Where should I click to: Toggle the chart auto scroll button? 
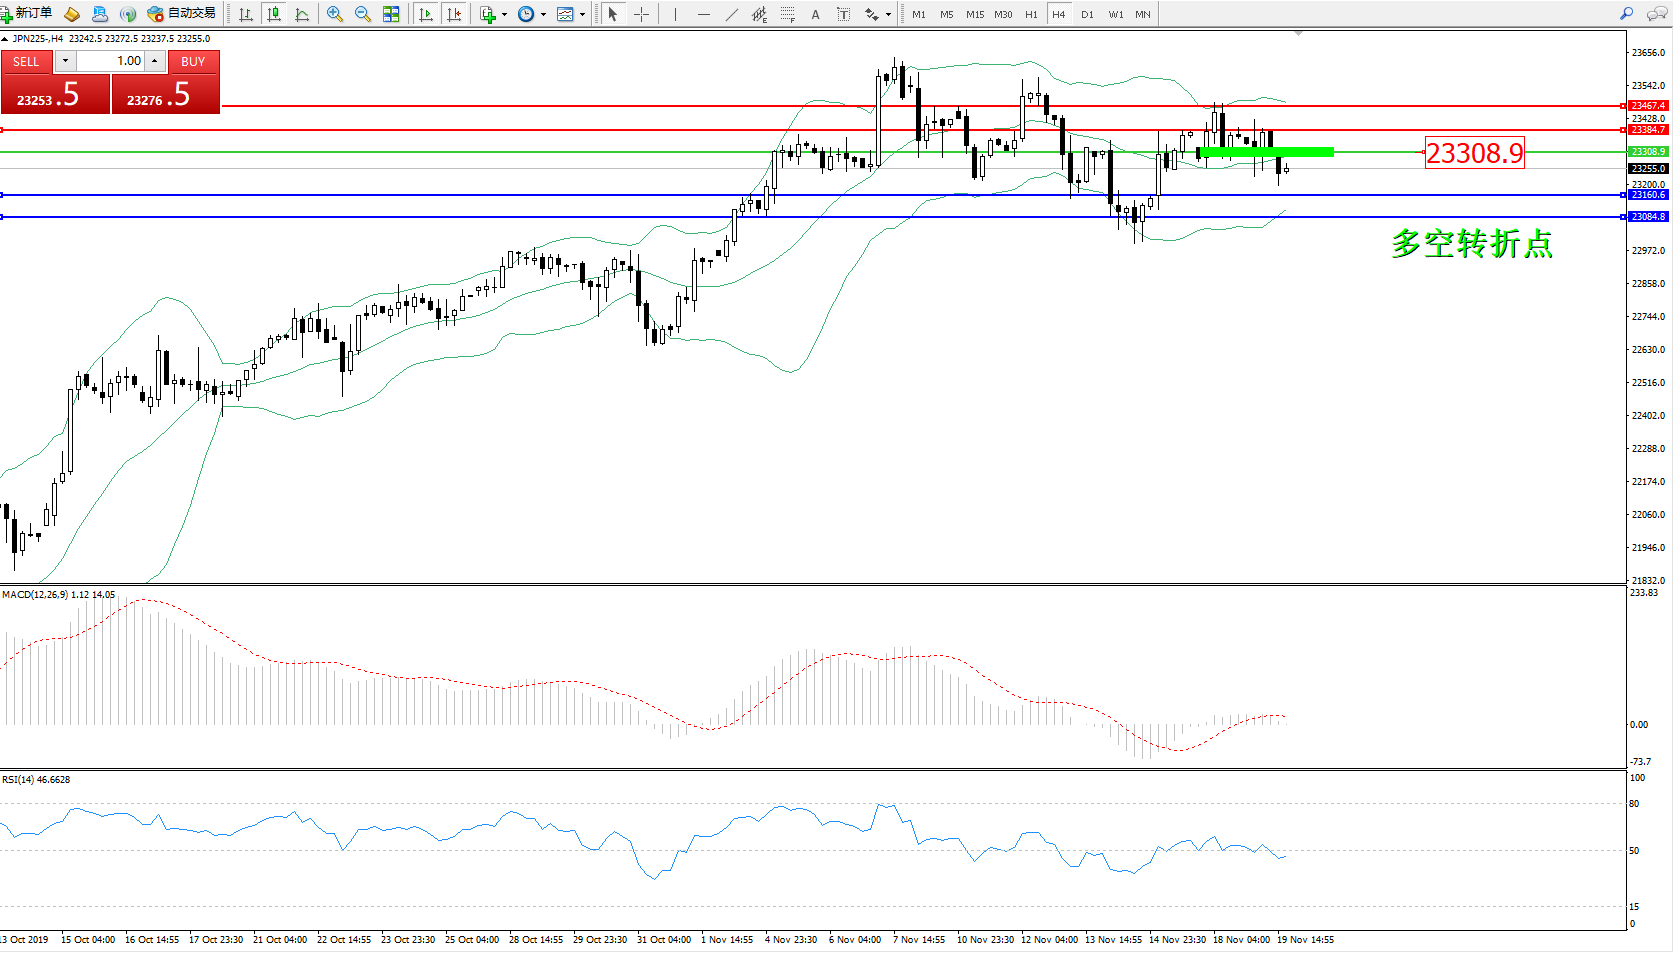[x=426, y=14]
